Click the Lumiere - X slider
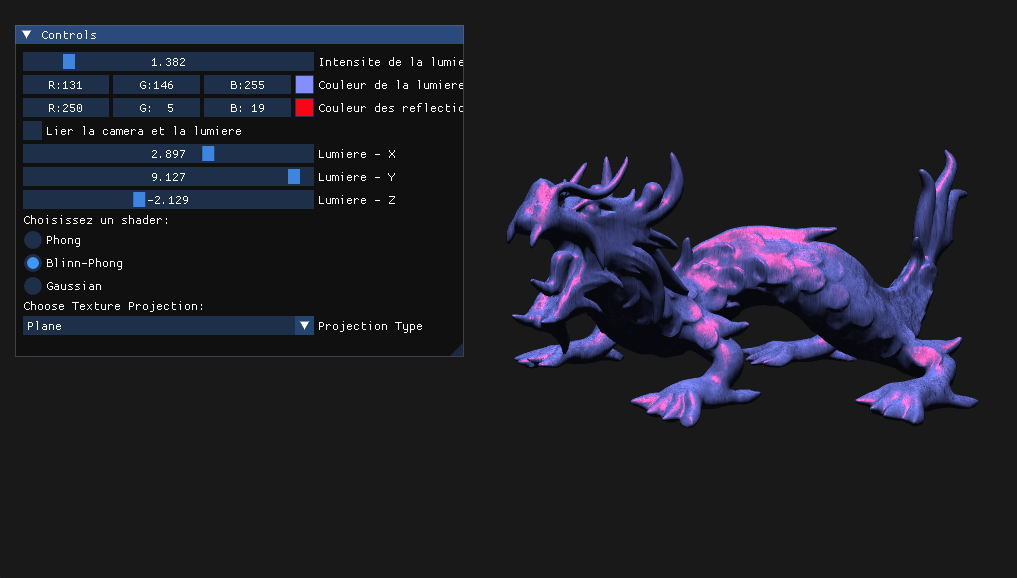 tap(168, 154)
